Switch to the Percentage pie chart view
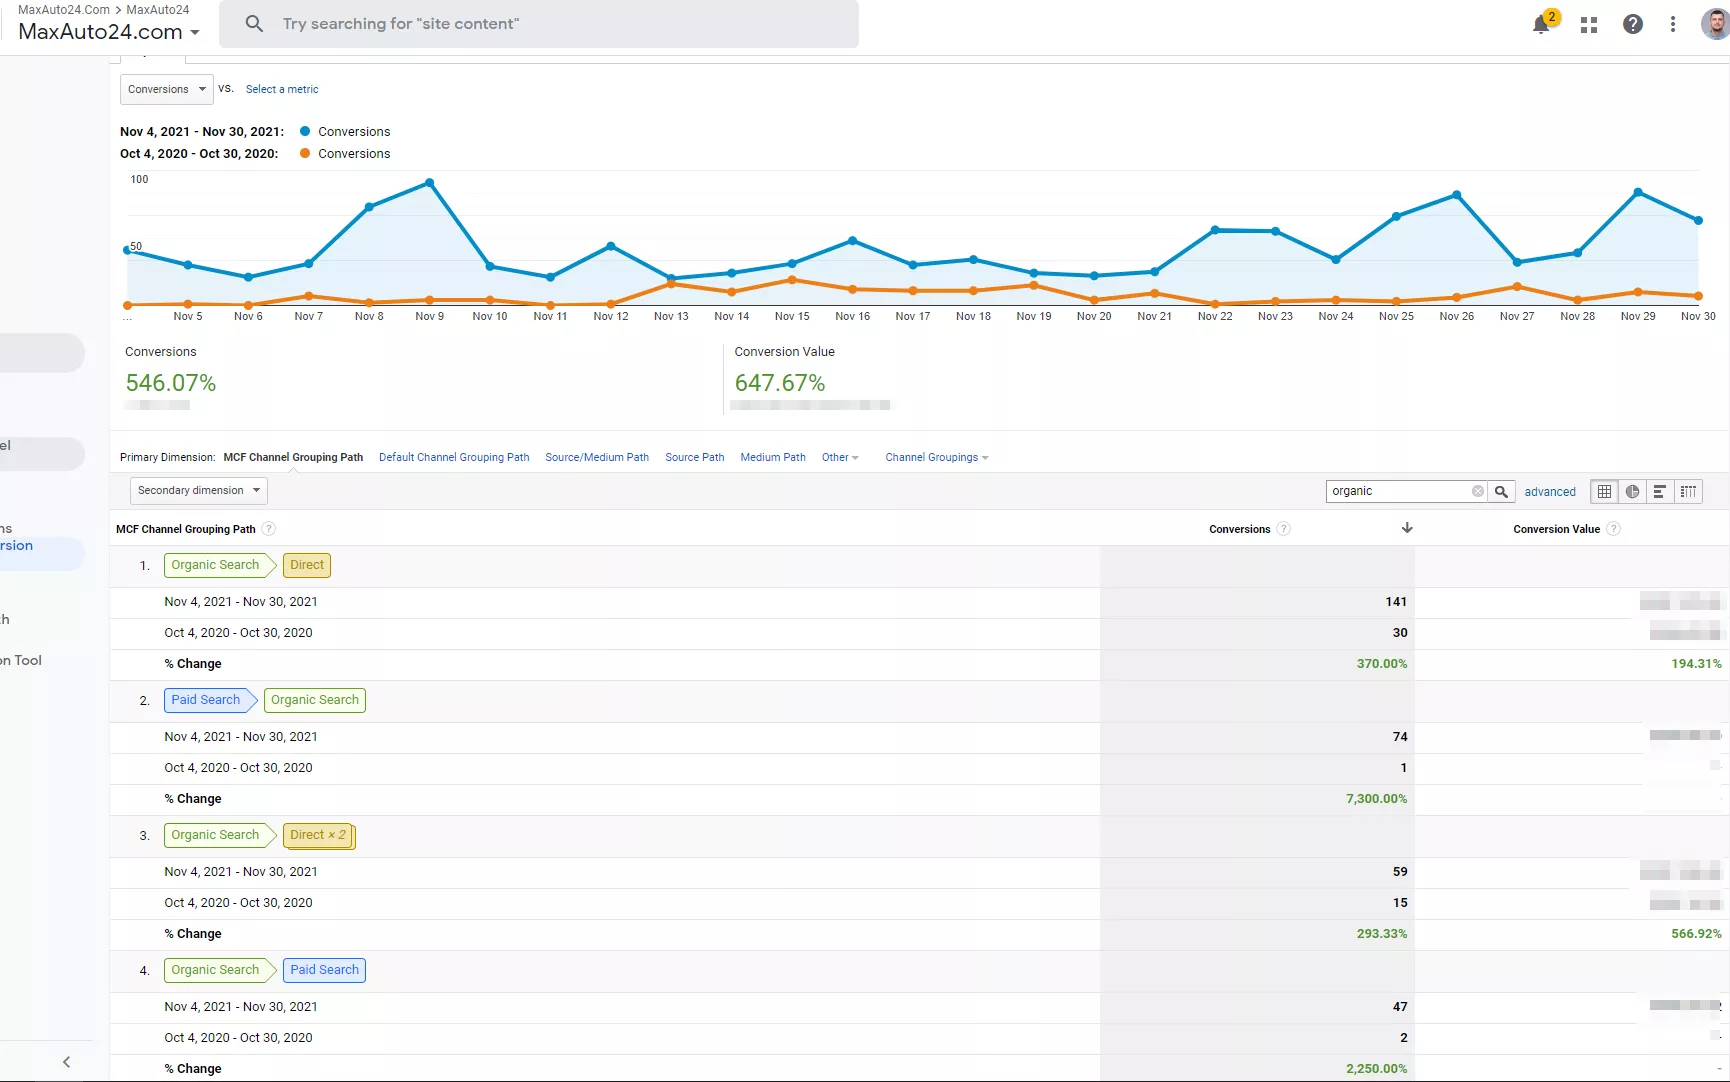1730x1082 pixels. point(1632,491)
